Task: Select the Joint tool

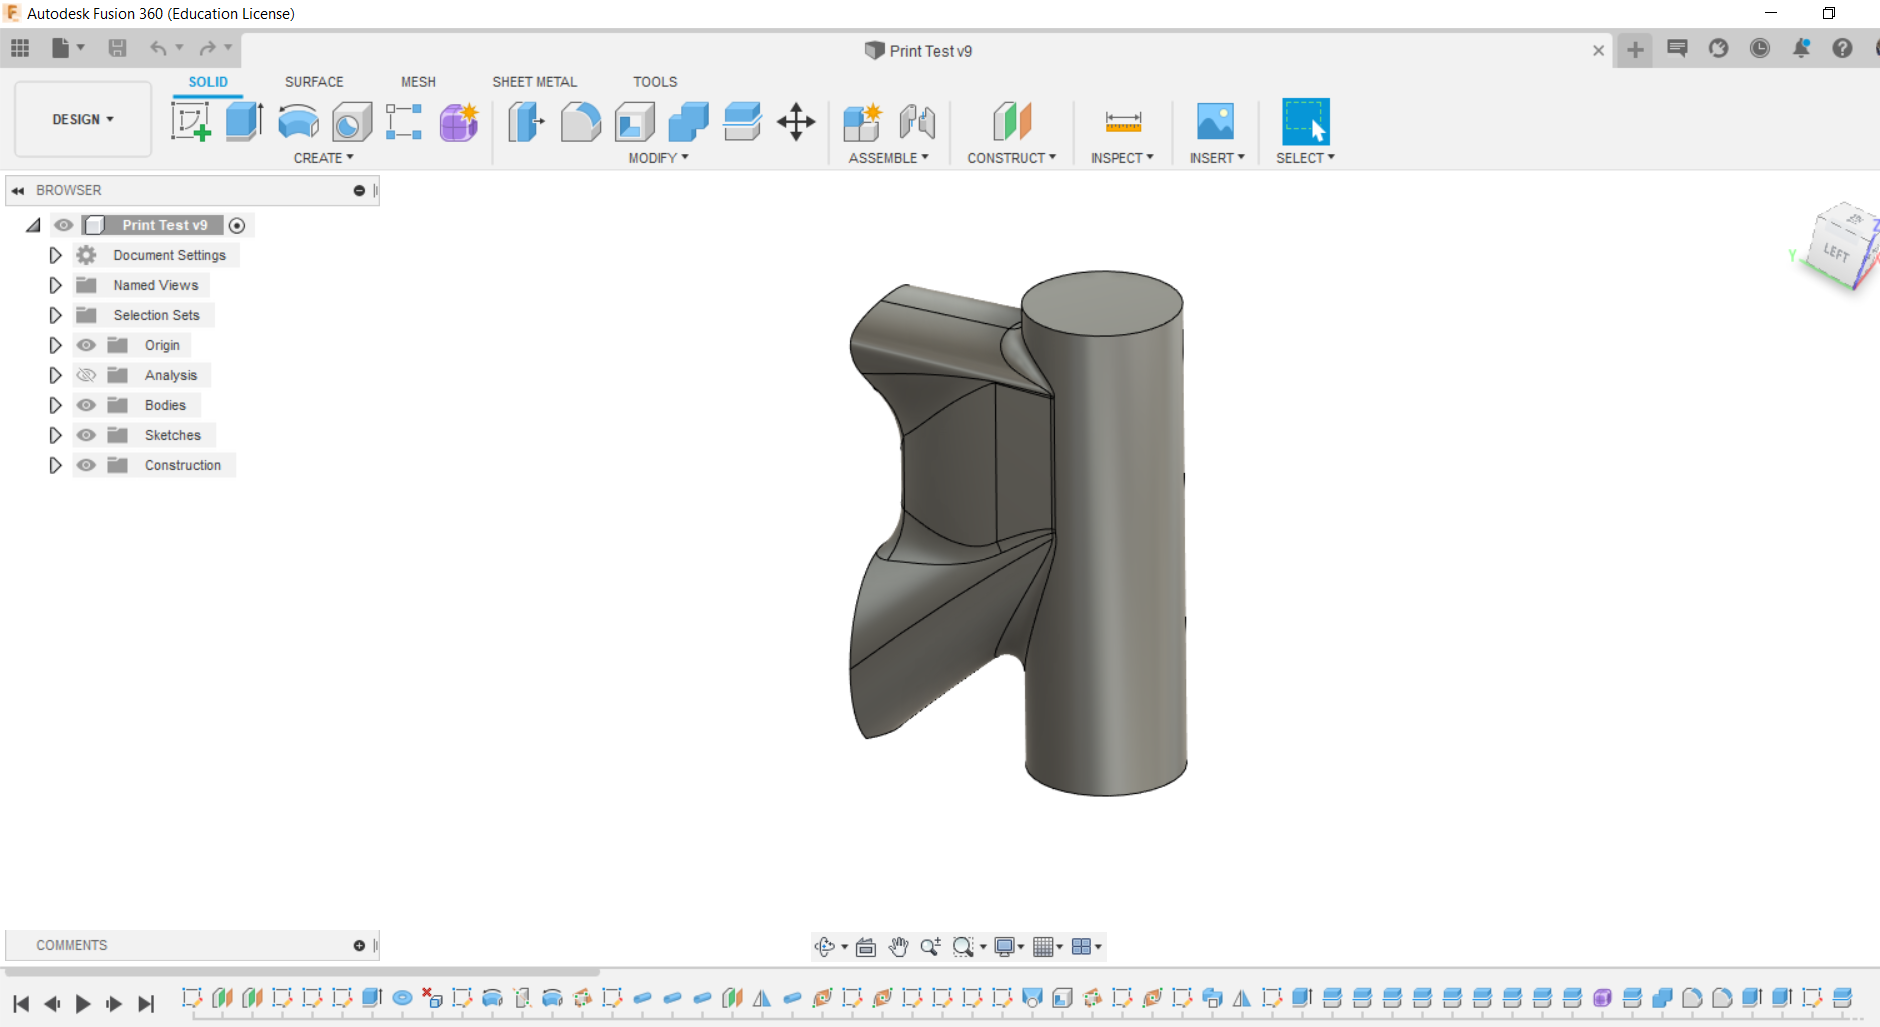Action: 917,122
